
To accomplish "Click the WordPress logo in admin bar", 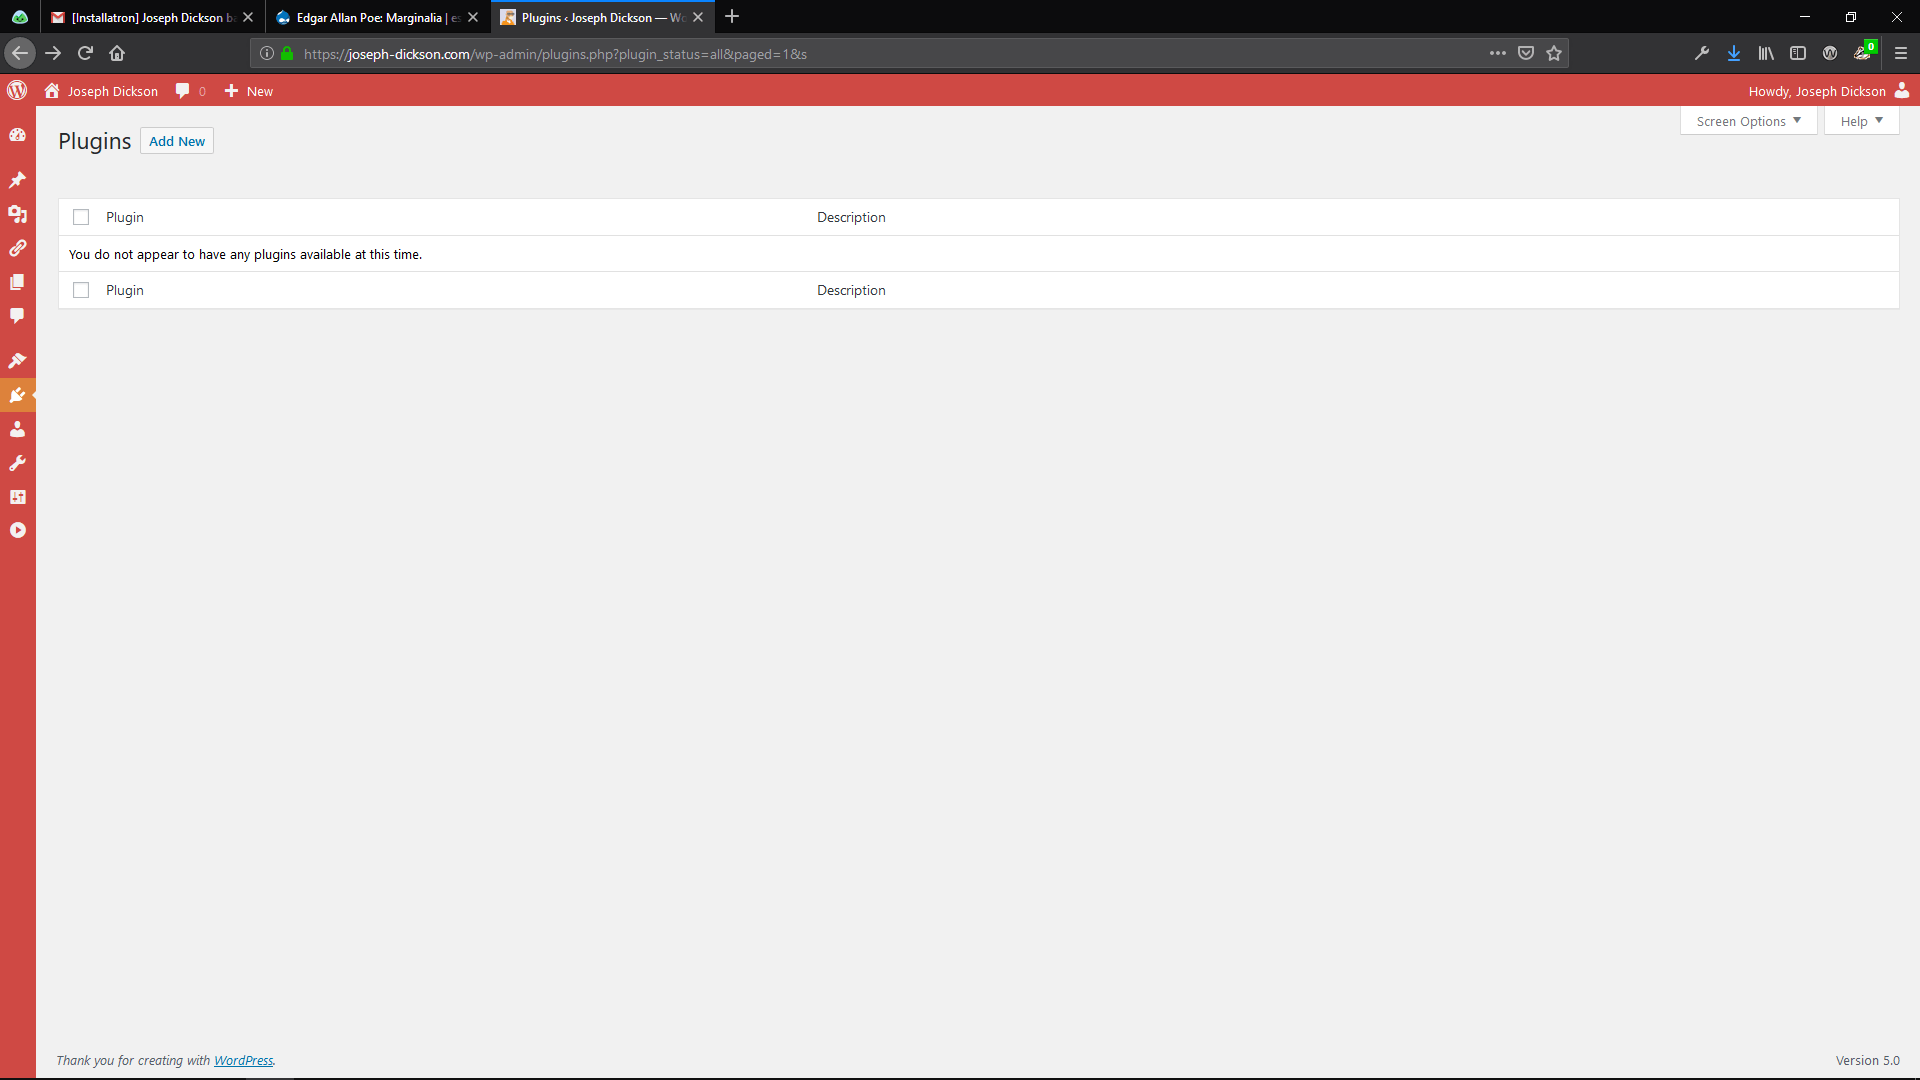I will (17, 91).
